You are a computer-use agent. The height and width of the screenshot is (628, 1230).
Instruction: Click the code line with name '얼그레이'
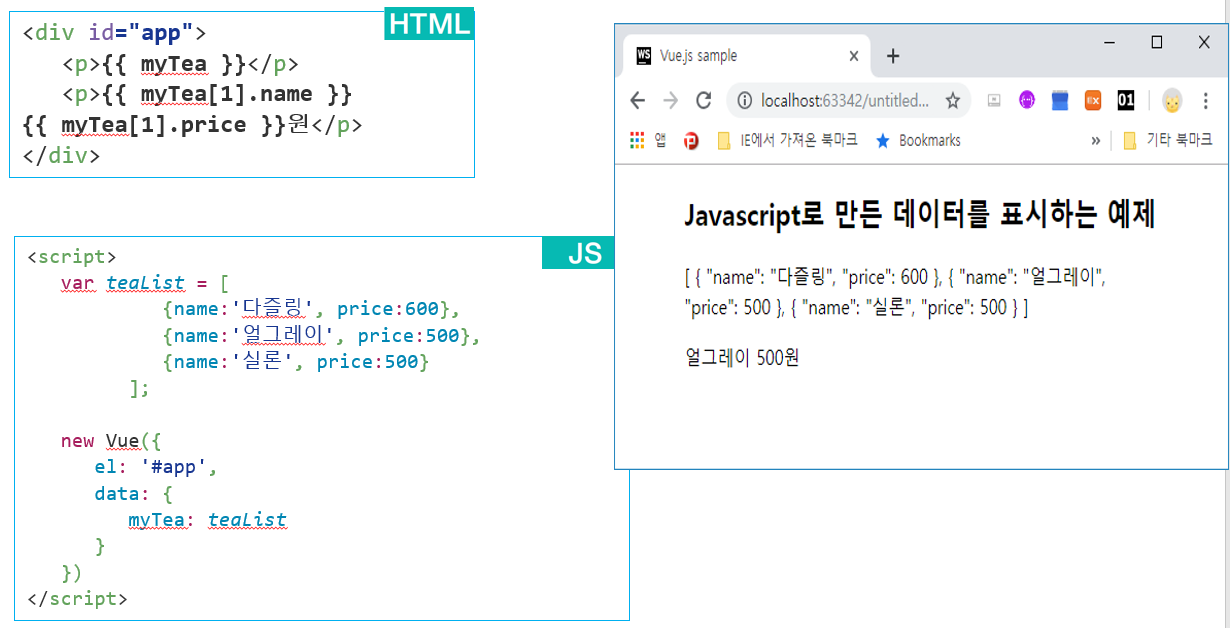click(x=321, y=336)
